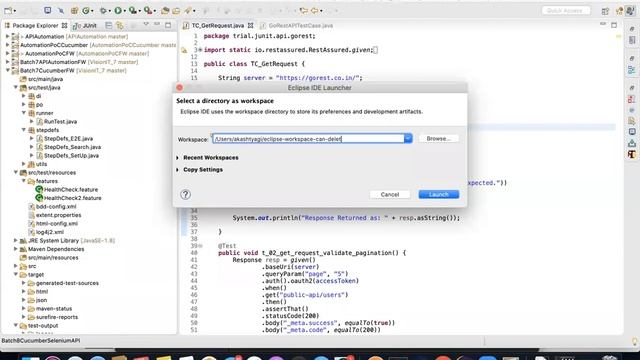
Task: Open the Task List side icon
Action: click(x=632, y=40)
